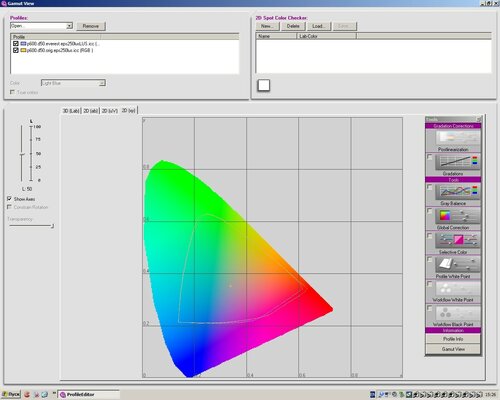Click the blue leftmost system tray icon
500x400 pixels.
coord(373,395)
